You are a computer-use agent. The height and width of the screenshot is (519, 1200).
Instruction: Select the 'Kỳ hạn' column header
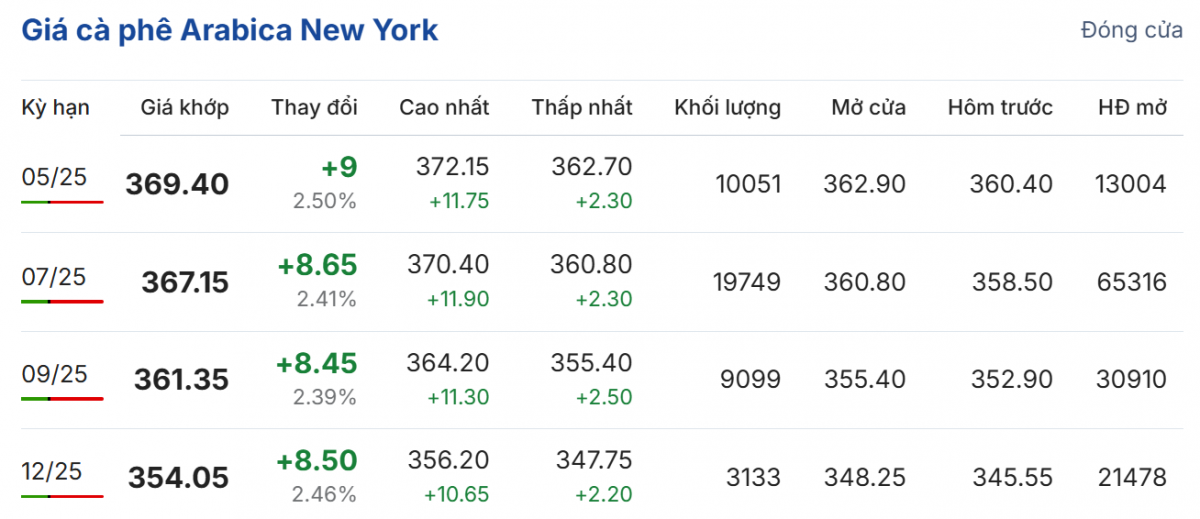(56, 108)
